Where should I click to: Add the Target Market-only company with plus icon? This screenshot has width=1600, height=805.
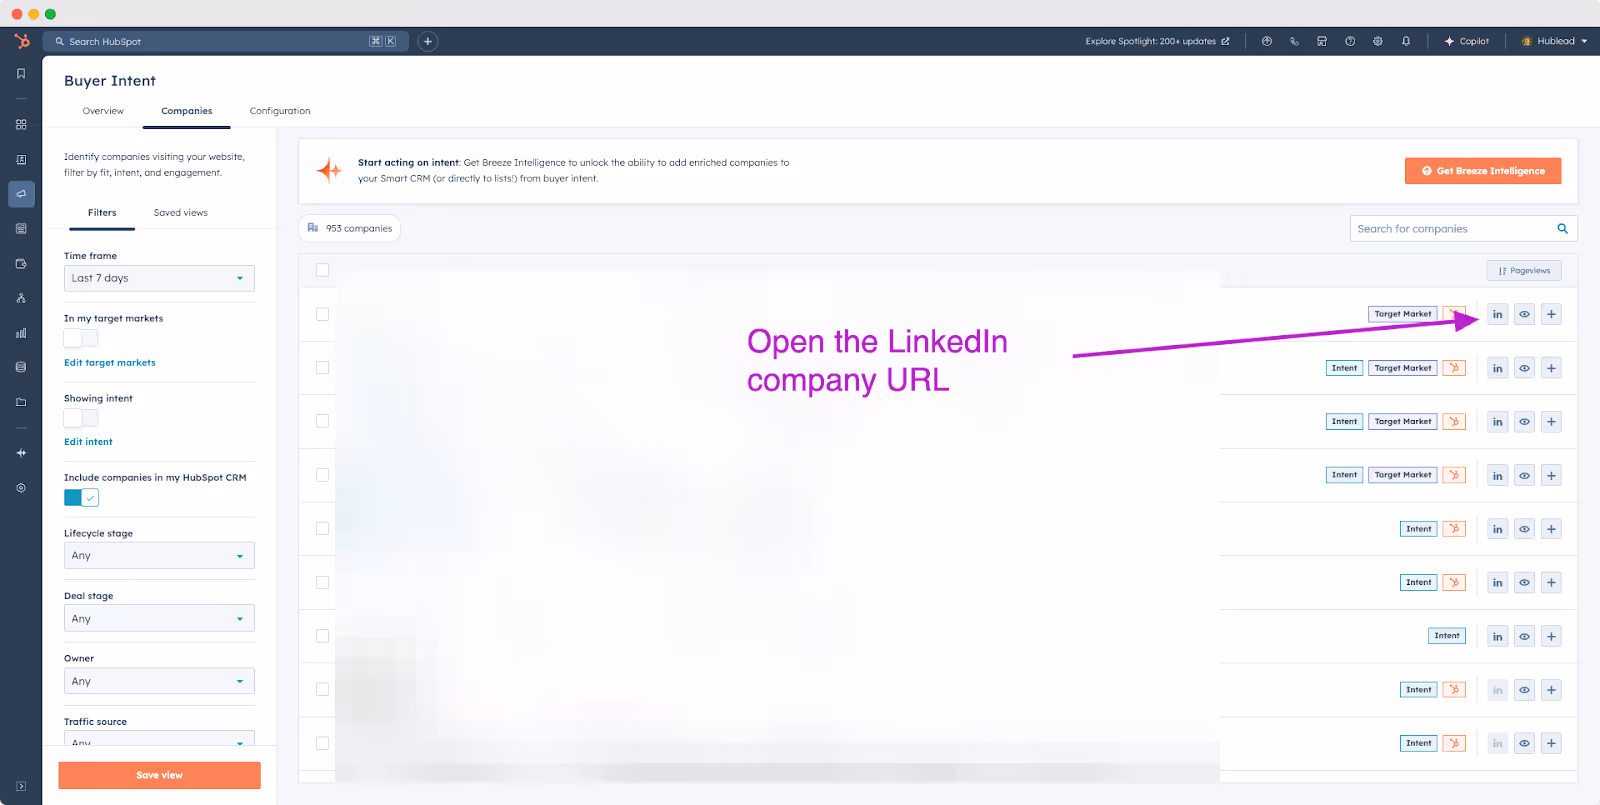pos(1551,314)
